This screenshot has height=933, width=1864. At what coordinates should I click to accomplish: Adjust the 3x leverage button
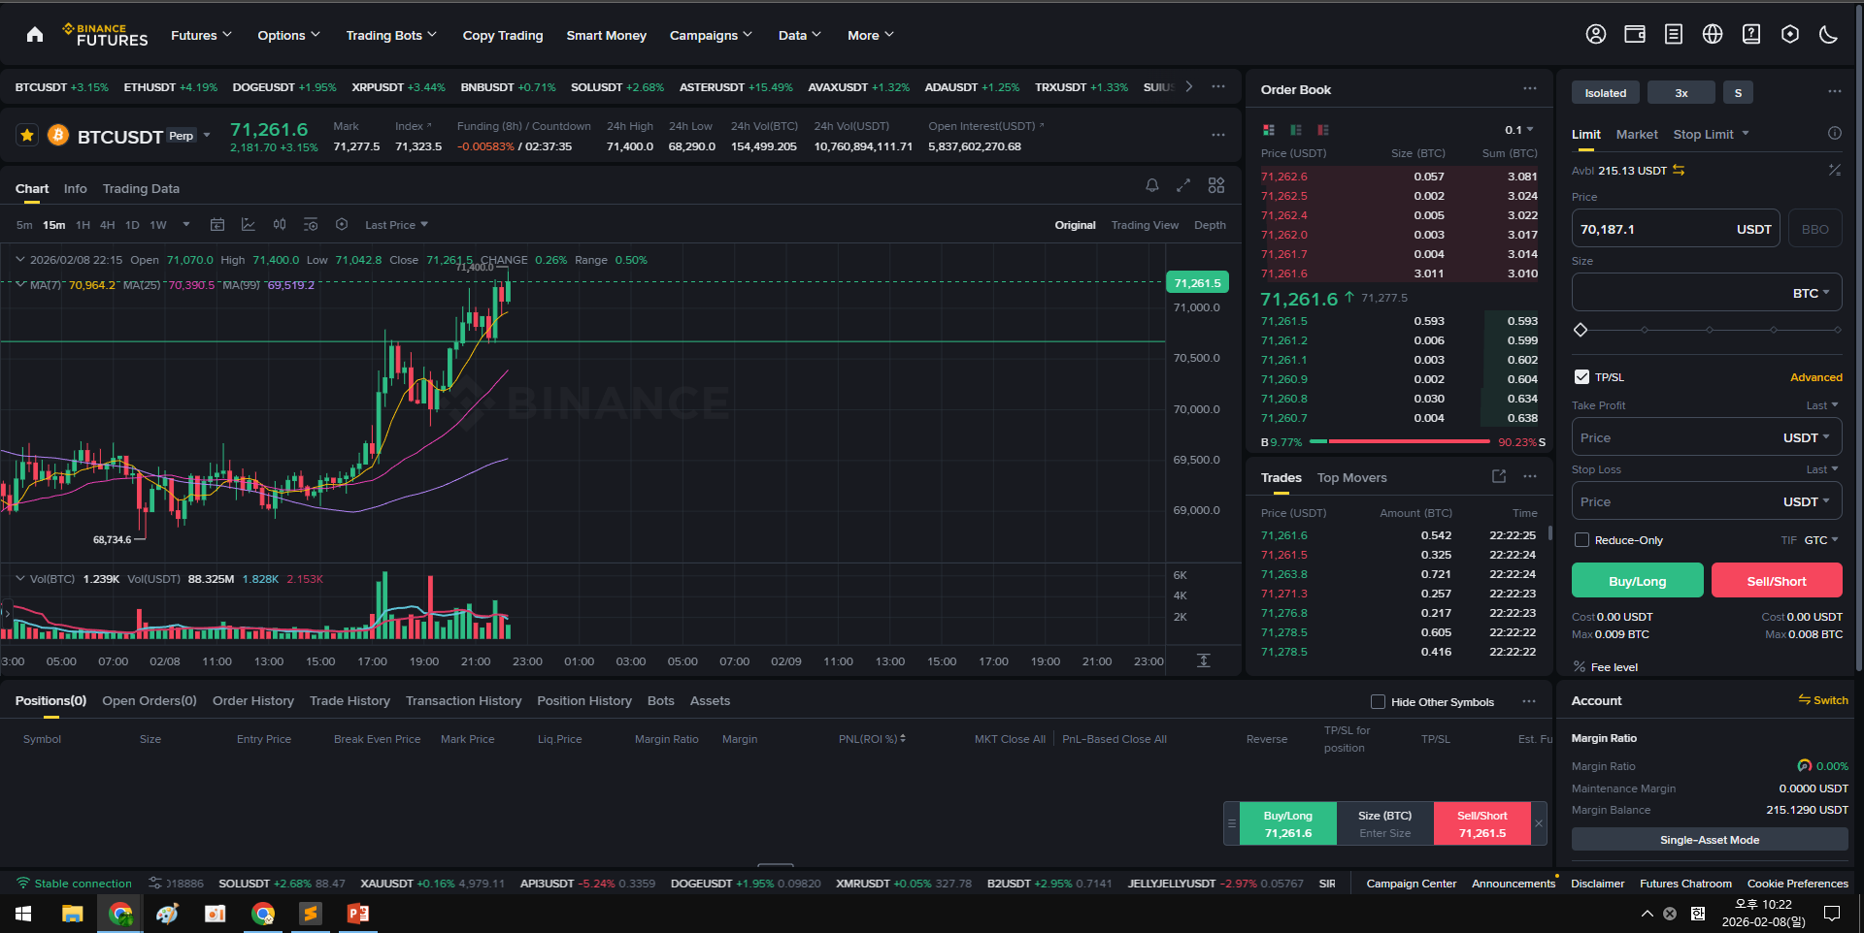(1681, 92)
